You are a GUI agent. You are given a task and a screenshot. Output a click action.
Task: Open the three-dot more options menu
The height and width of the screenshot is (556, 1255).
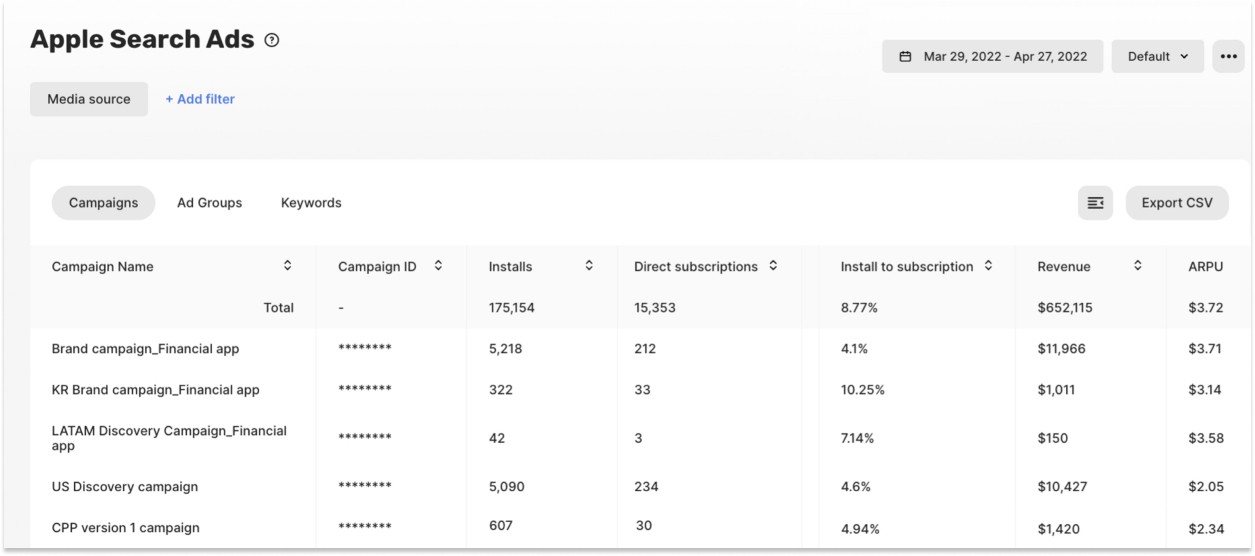coord(1228,57)
